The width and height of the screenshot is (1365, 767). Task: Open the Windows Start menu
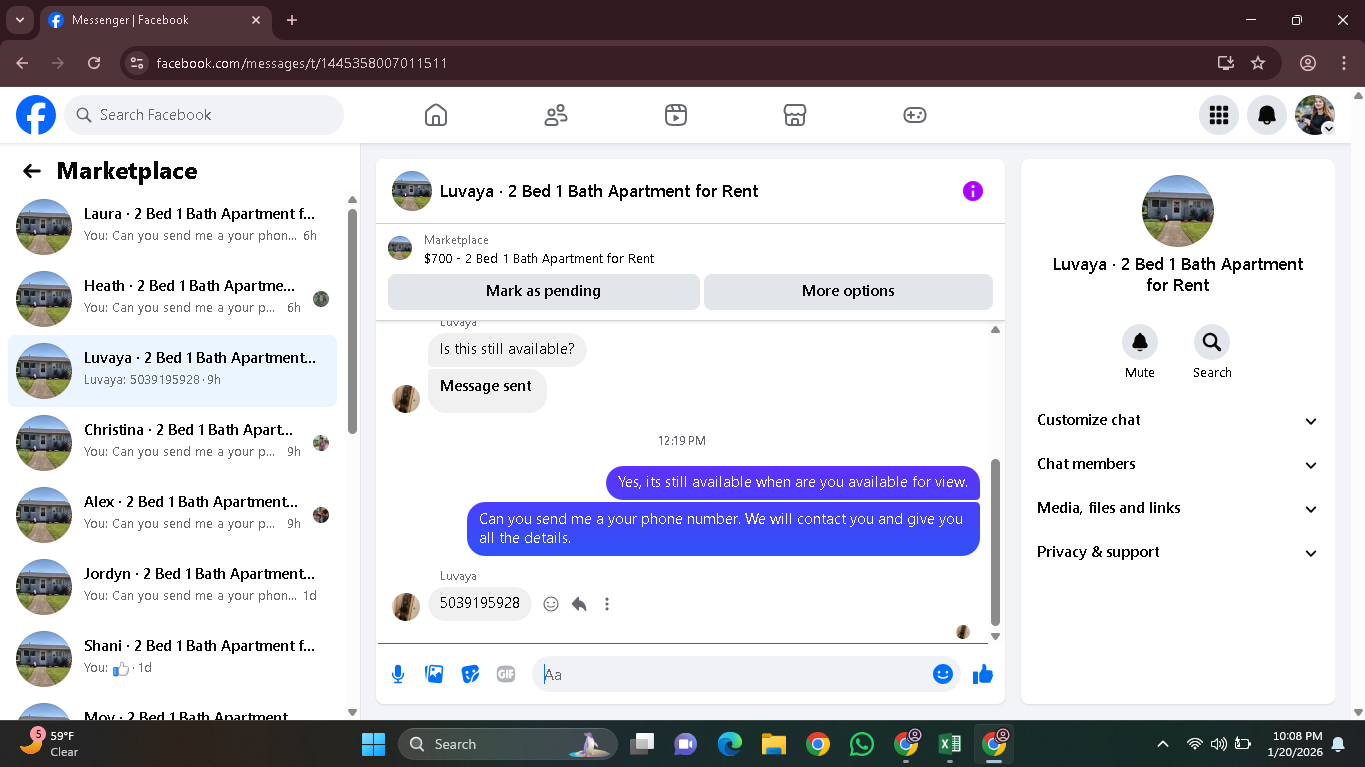(x=373, y=744)
